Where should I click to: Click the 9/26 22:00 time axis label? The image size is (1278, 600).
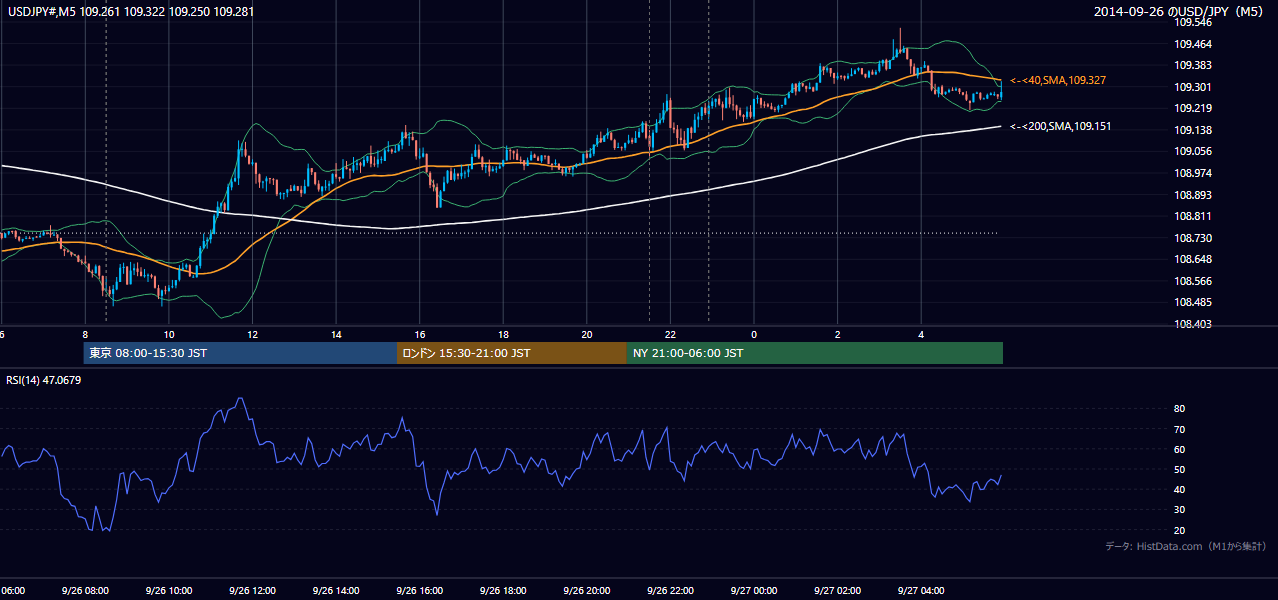(670, 590)
